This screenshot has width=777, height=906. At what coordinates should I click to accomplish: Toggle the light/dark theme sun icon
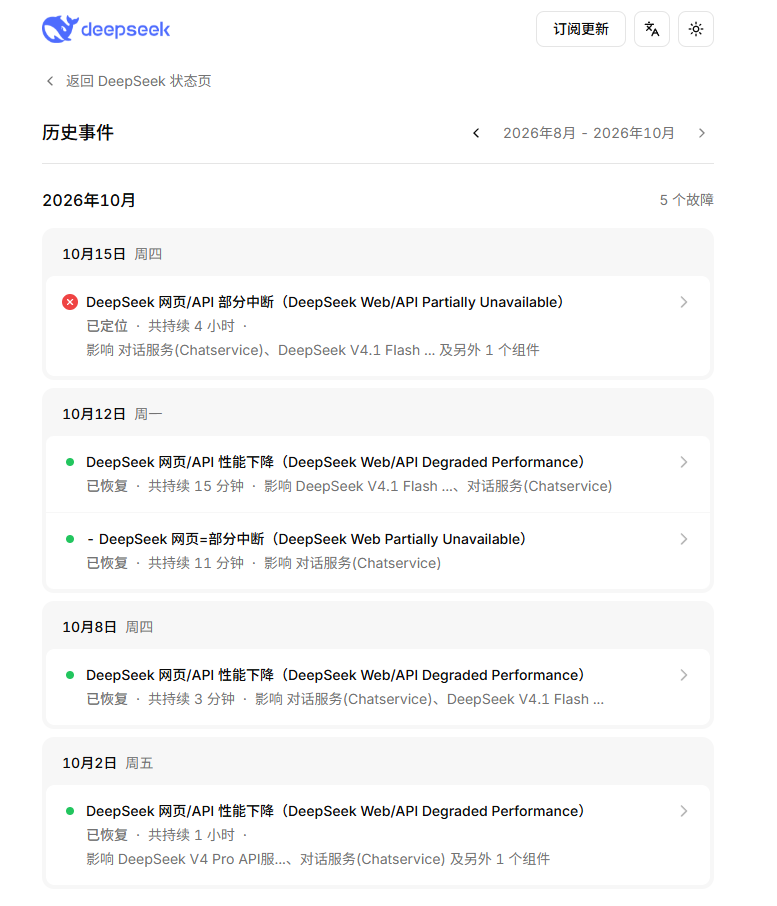pyautogui.click(x=696, y=29)
